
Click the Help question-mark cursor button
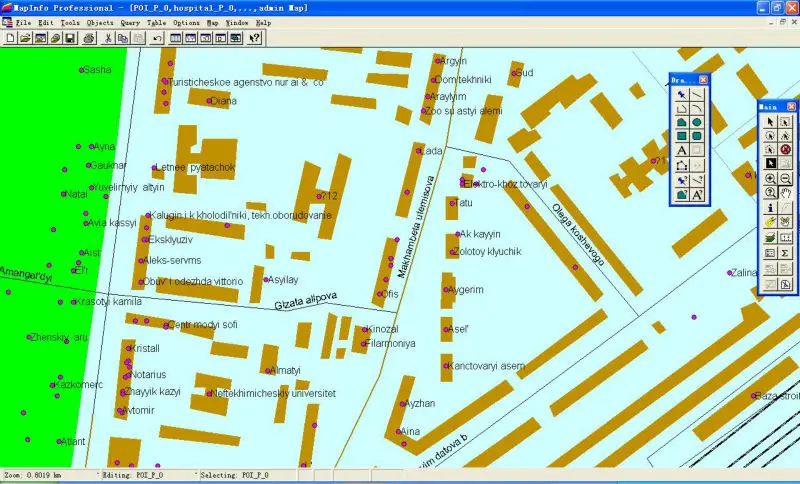tap(254, 38)
